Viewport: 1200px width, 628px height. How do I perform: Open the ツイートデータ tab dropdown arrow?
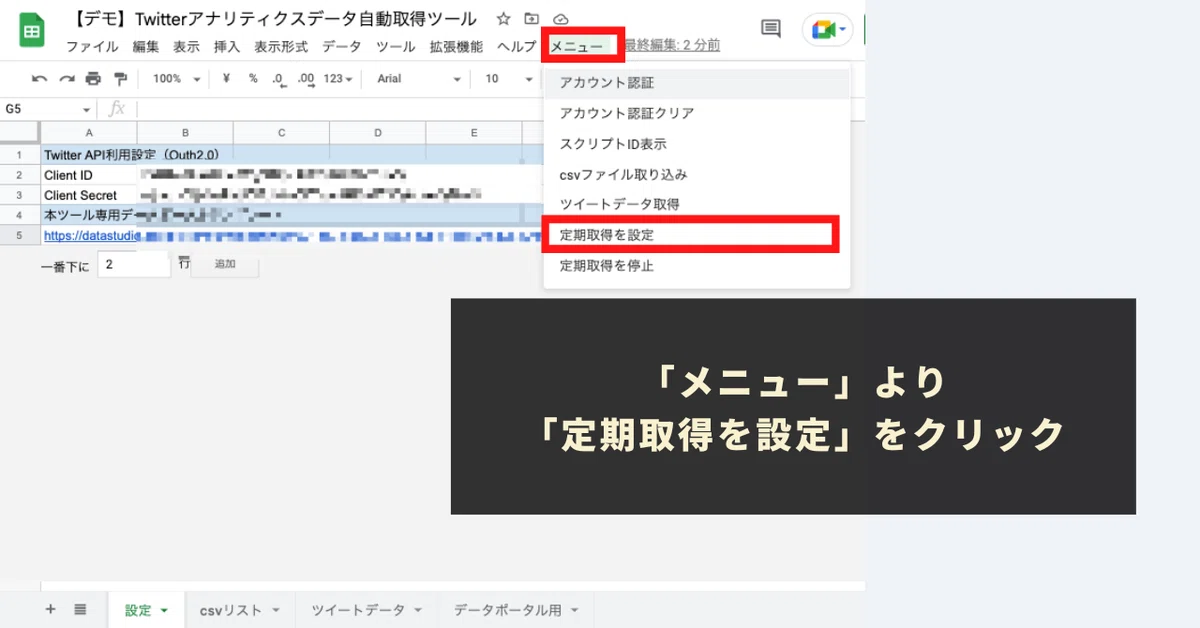[x=418, y=610]
